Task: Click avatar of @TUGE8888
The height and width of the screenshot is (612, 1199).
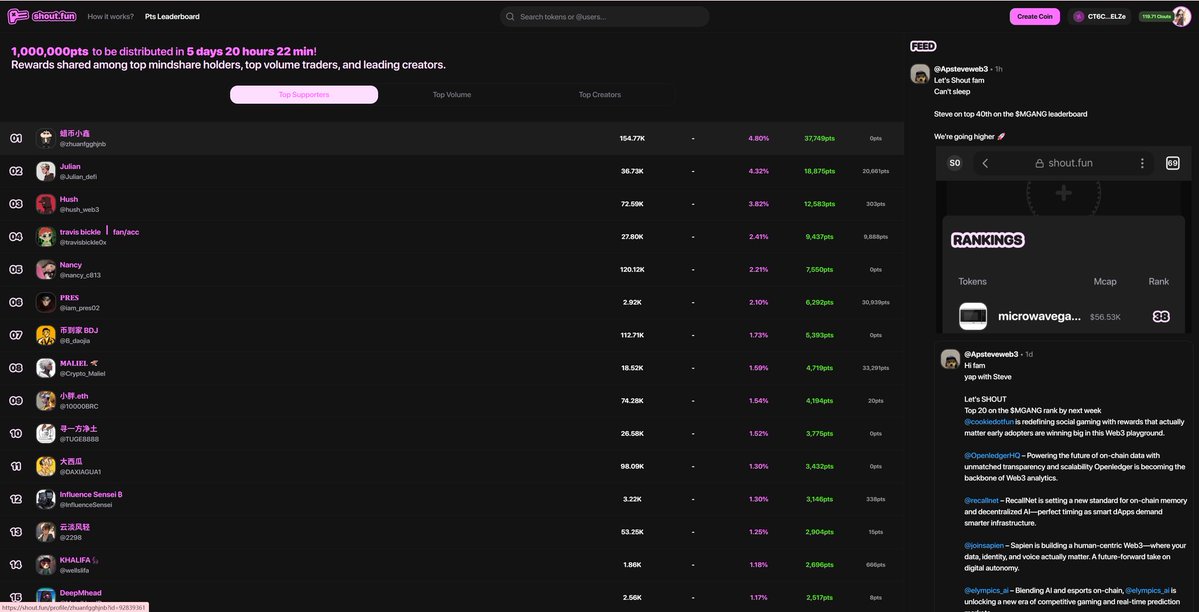Action: [46, 434]
